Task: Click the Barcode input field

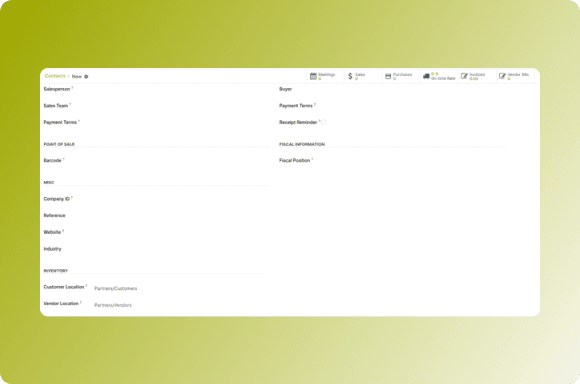Action: pos(181,161)
